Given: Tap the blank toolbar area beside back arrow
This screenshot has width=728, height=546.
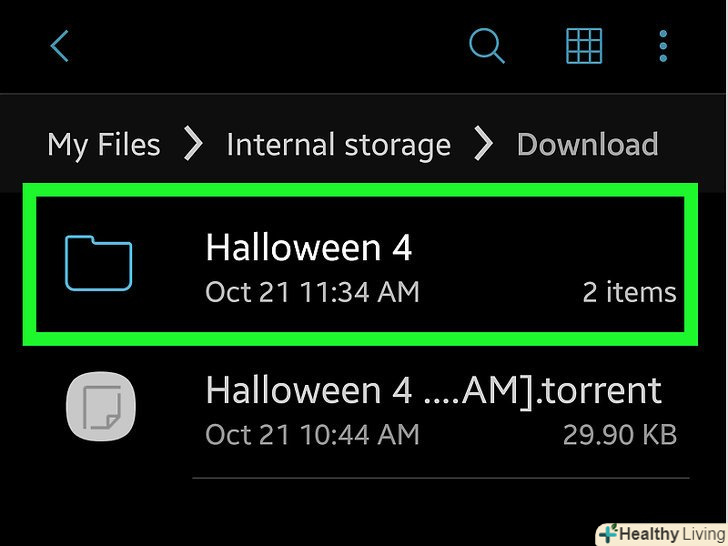Looking at the screenshot, I should [x=269, y=46].
